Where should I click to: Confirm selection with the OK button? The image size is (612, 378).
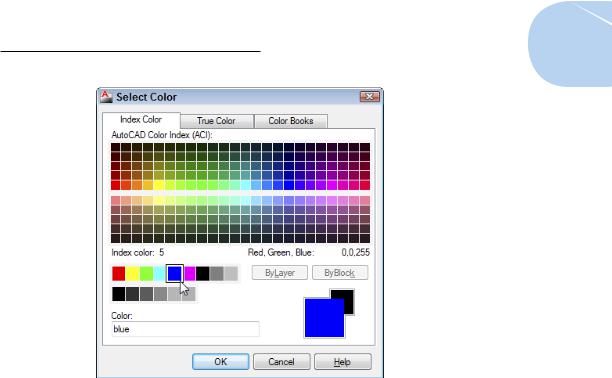point(221,362)
